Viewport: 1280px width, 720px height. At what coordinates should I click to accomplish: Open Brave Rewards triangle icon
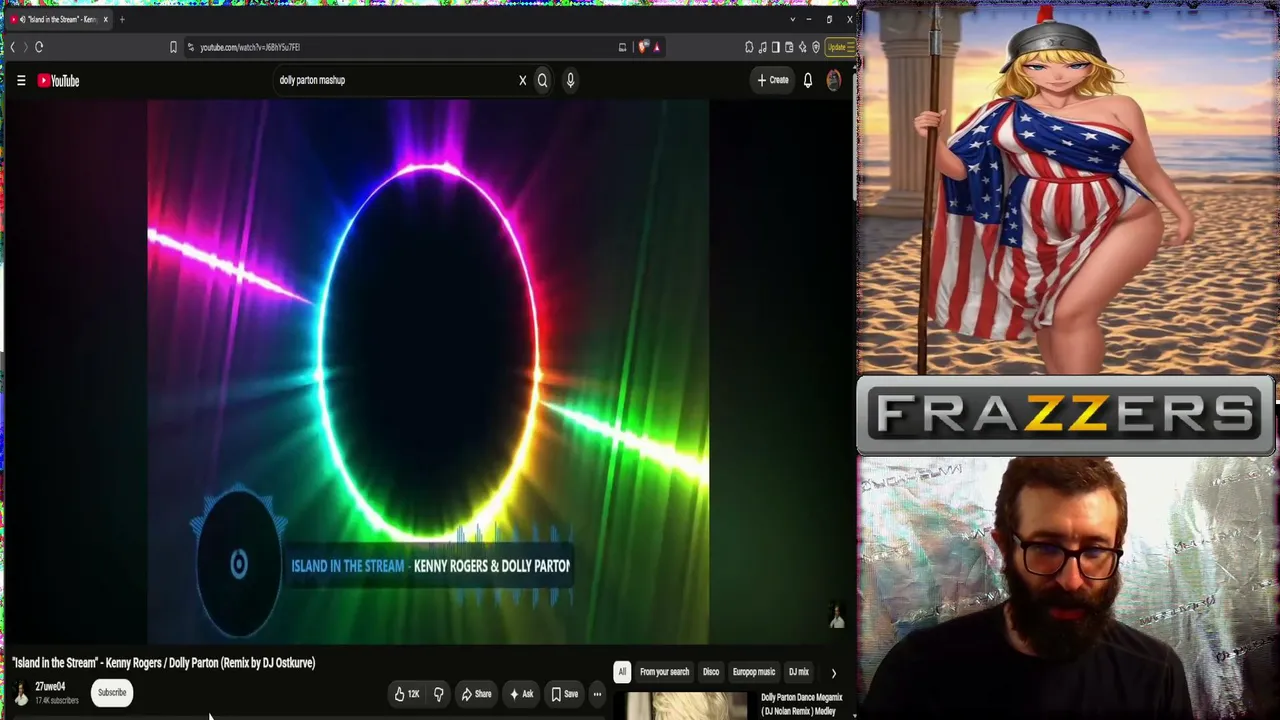click(657, 47)
